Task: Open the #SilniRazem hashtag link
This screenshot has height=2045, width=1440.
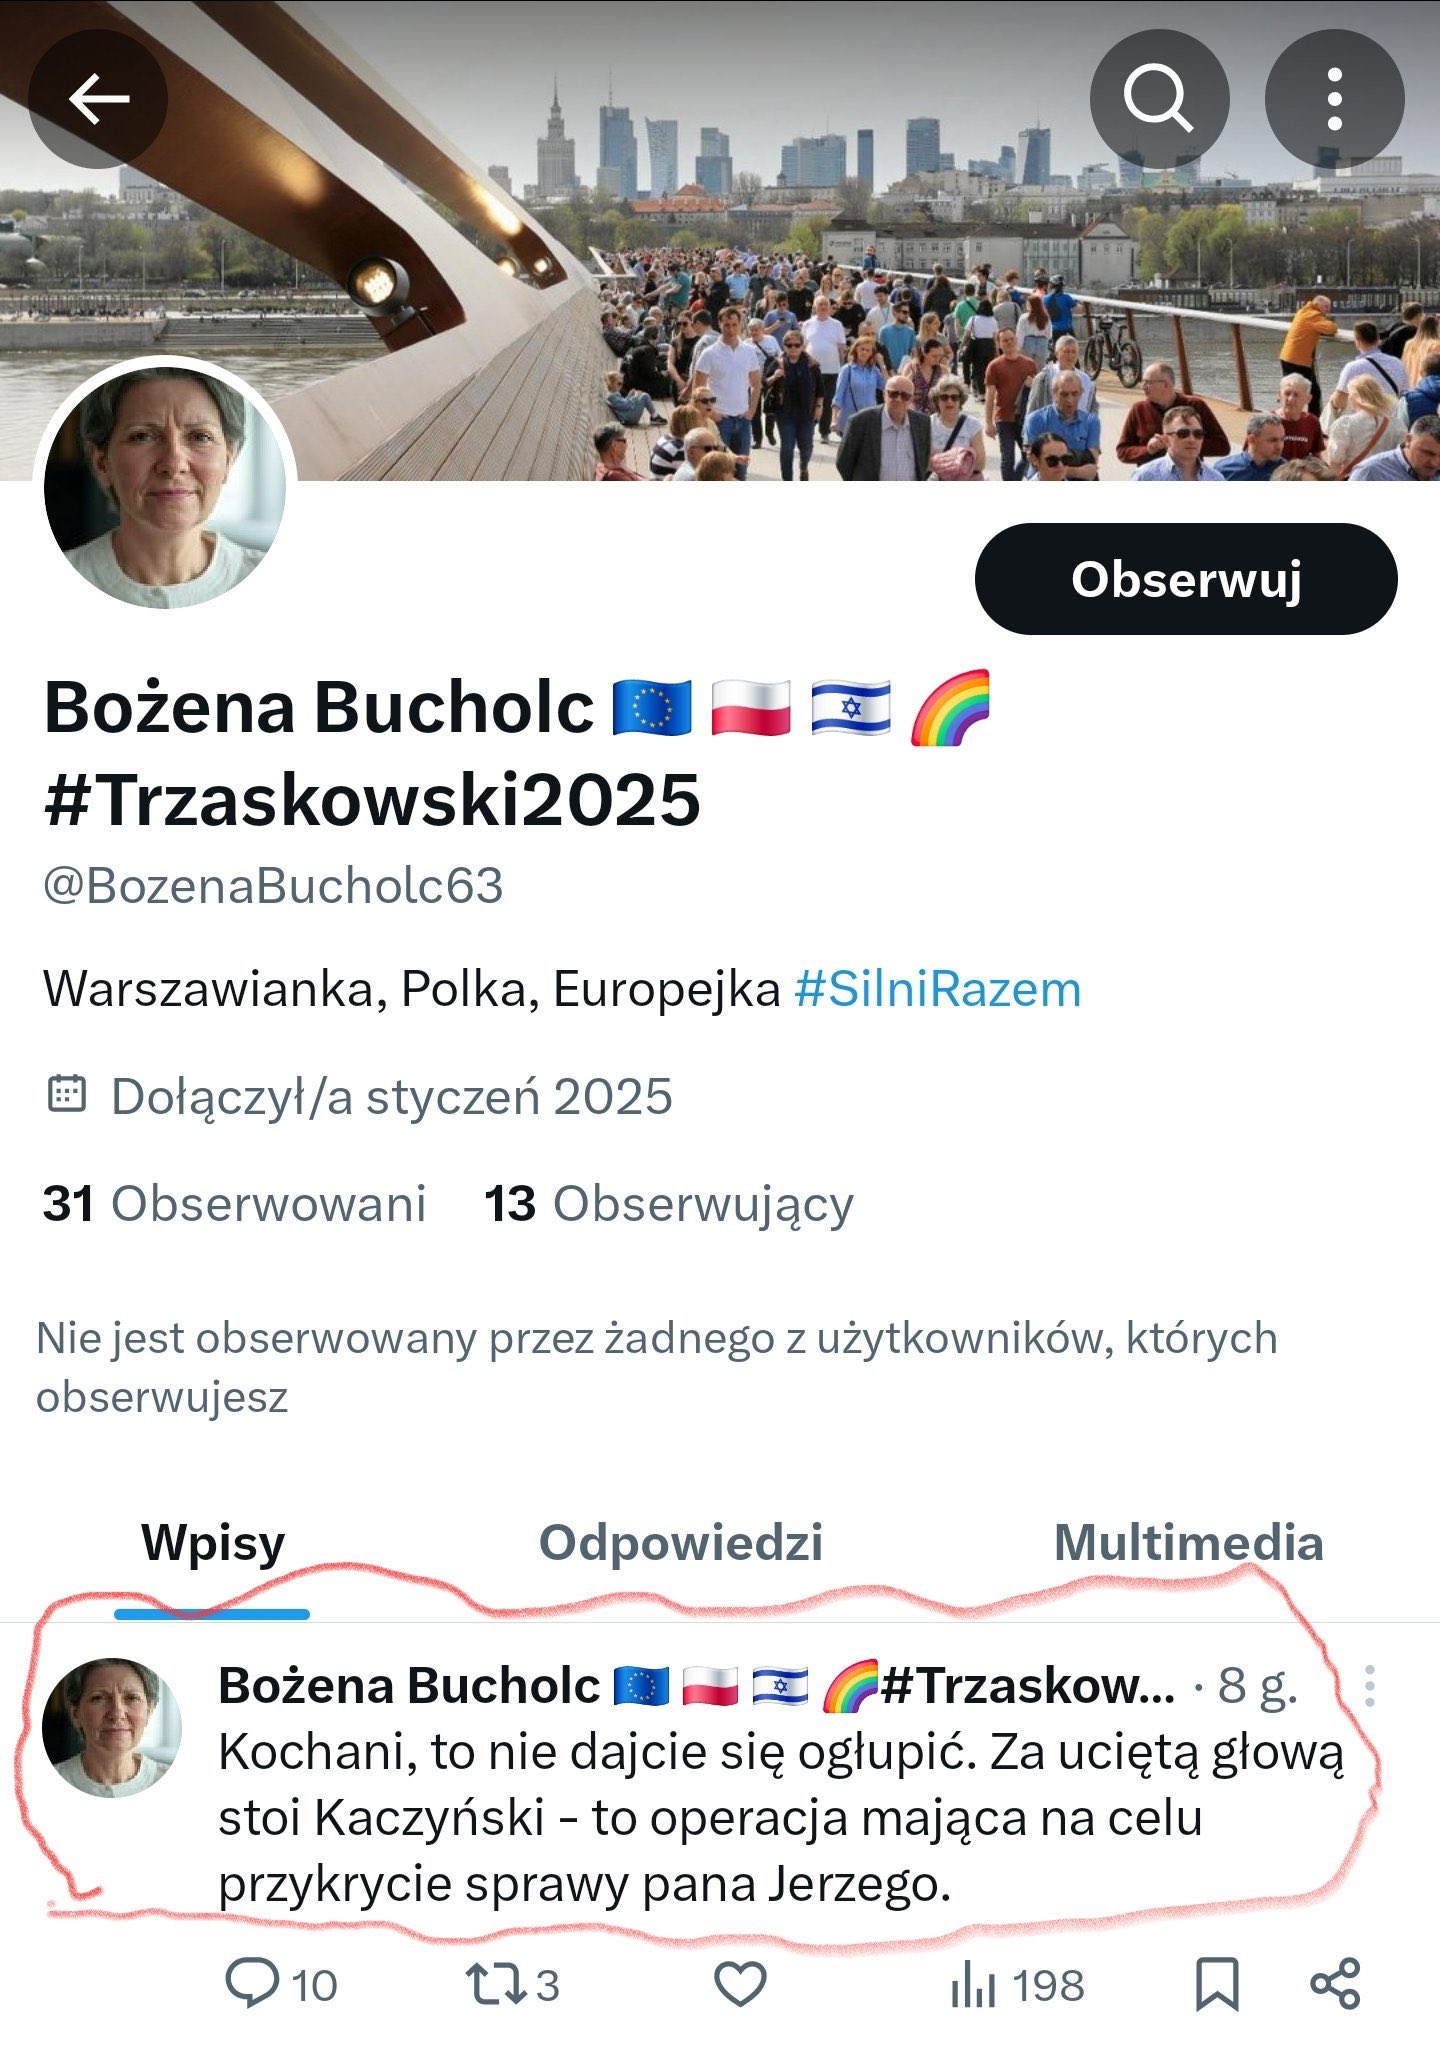Action: 937,990
